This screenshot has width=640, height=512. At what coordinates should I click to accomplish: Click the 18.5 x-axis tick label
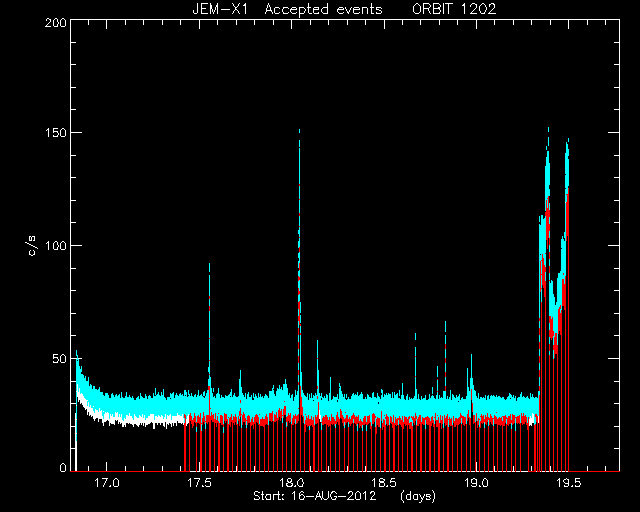pos(384,483)
